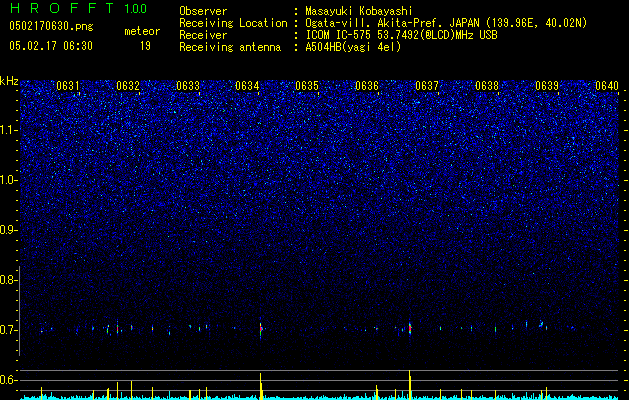This screenshot has width=629, height=400.
Task: Select the Ogata-vill. Akita-Pref. JAPAN location text
Action: coord(446,23)
